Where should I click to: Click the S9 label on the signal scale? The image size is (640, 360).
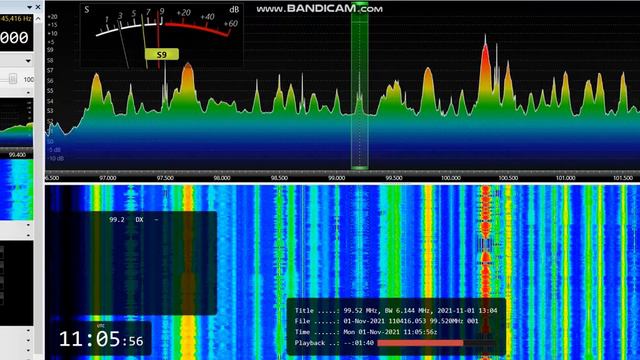coord(50,50)
